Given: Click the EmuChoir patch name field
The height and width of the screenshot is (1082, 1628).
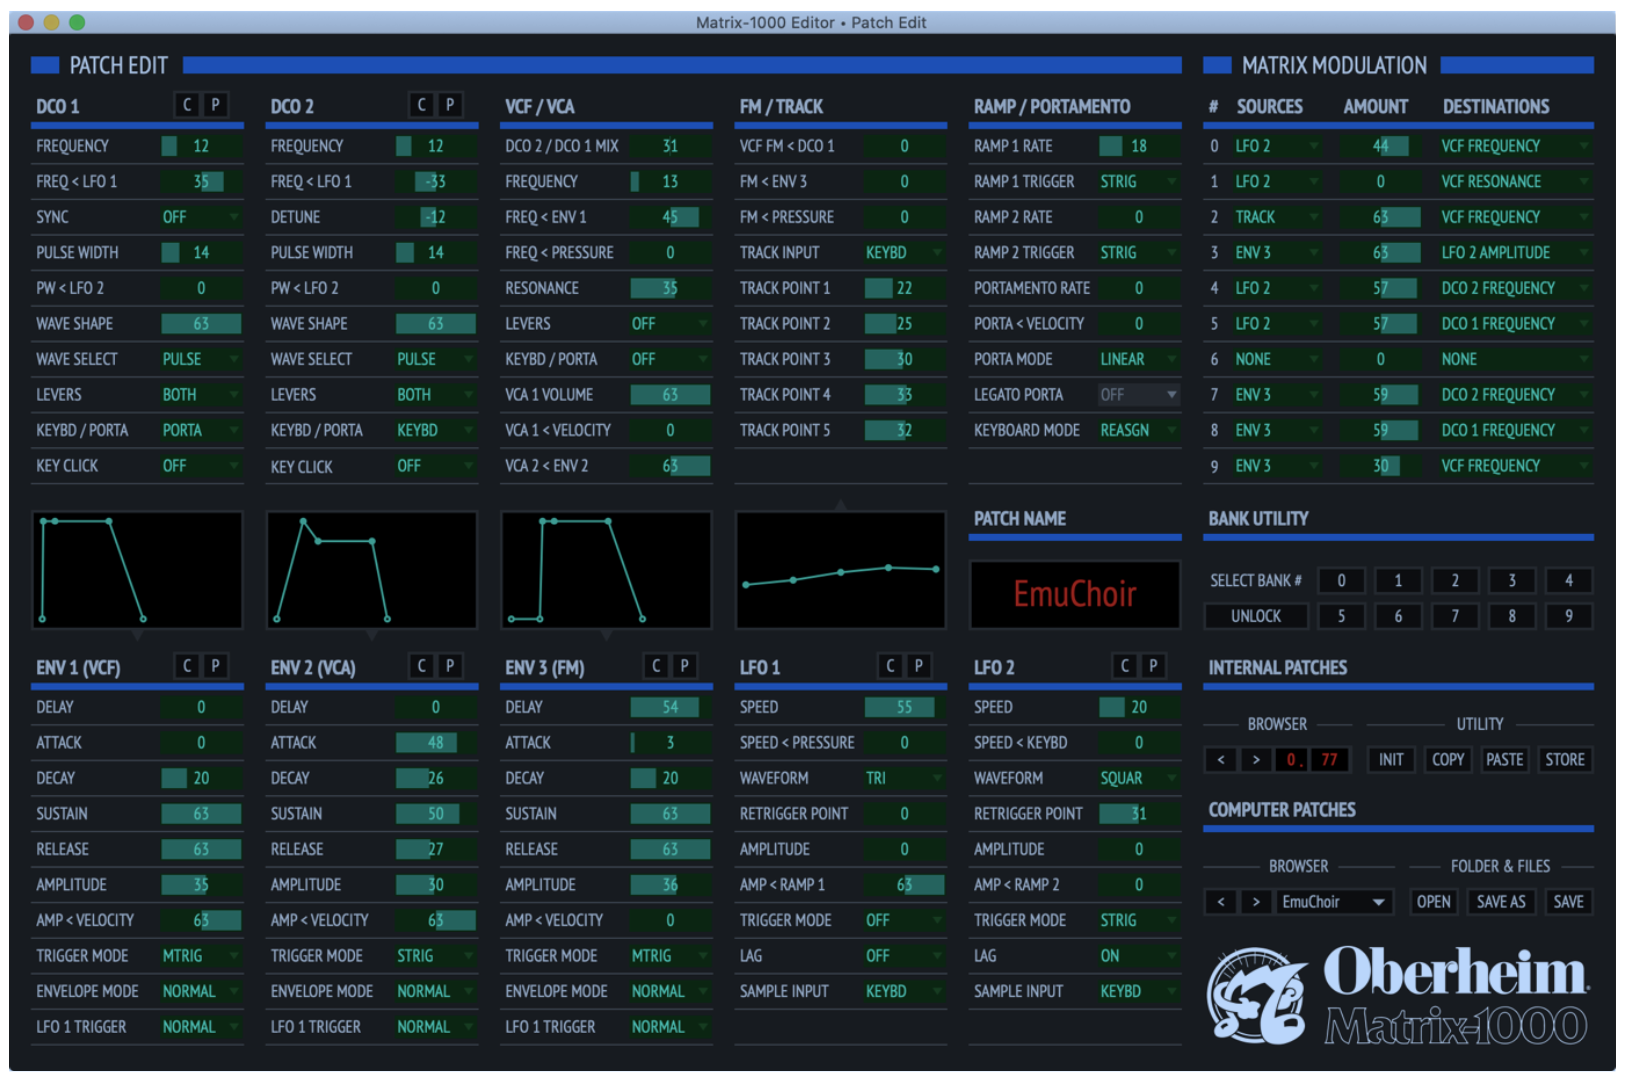Looking at the screenshot, I should tap(1075, 594).
